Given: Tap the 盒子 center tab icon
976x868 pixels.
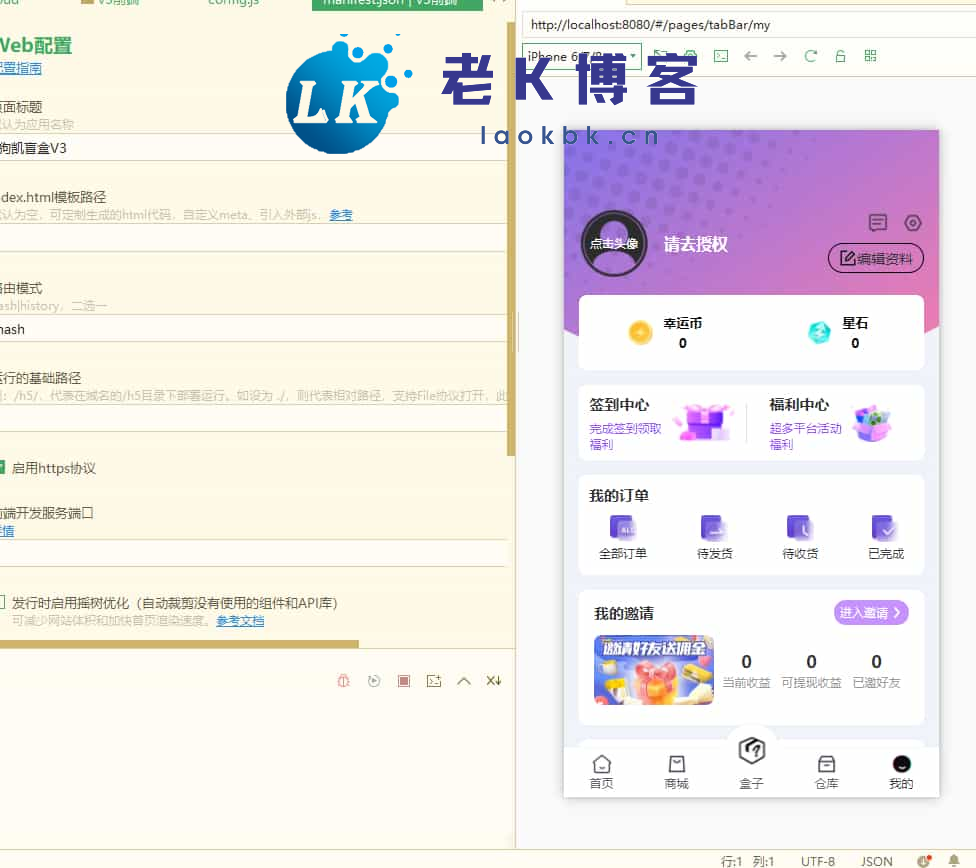Looking at the screenshot, I should click(751, 751).
